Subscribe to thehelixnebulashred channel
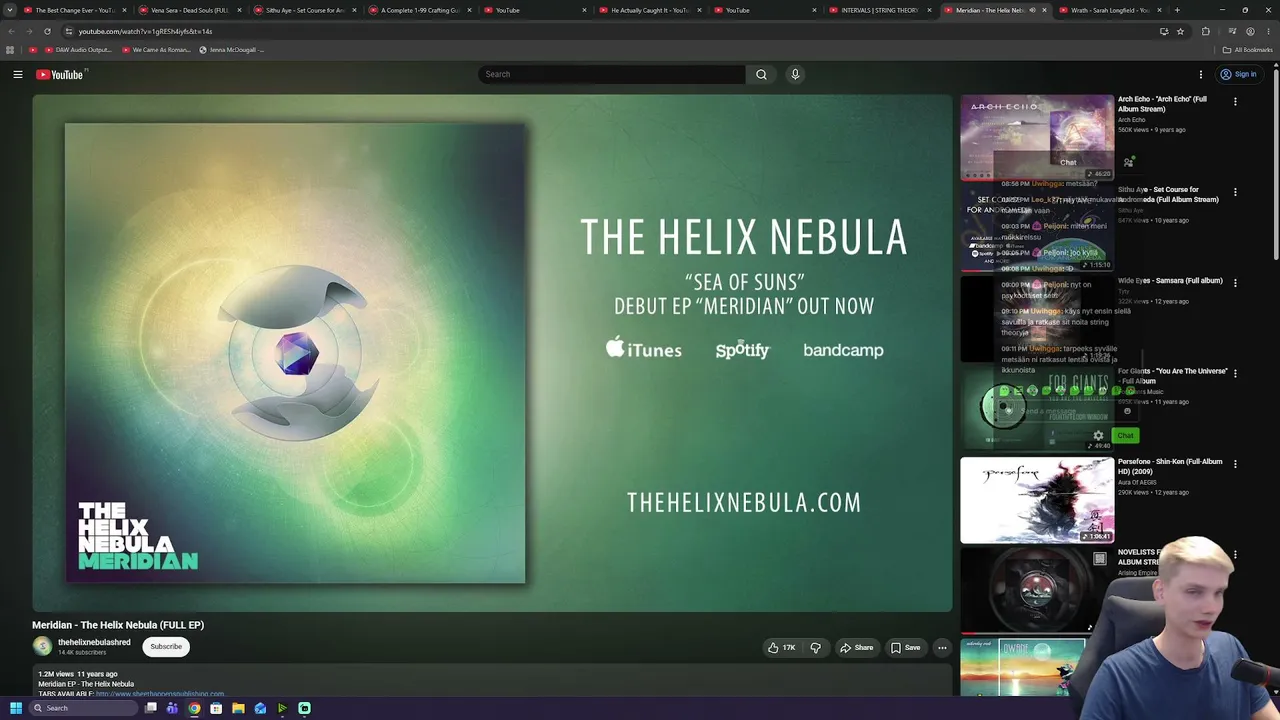 166,647
